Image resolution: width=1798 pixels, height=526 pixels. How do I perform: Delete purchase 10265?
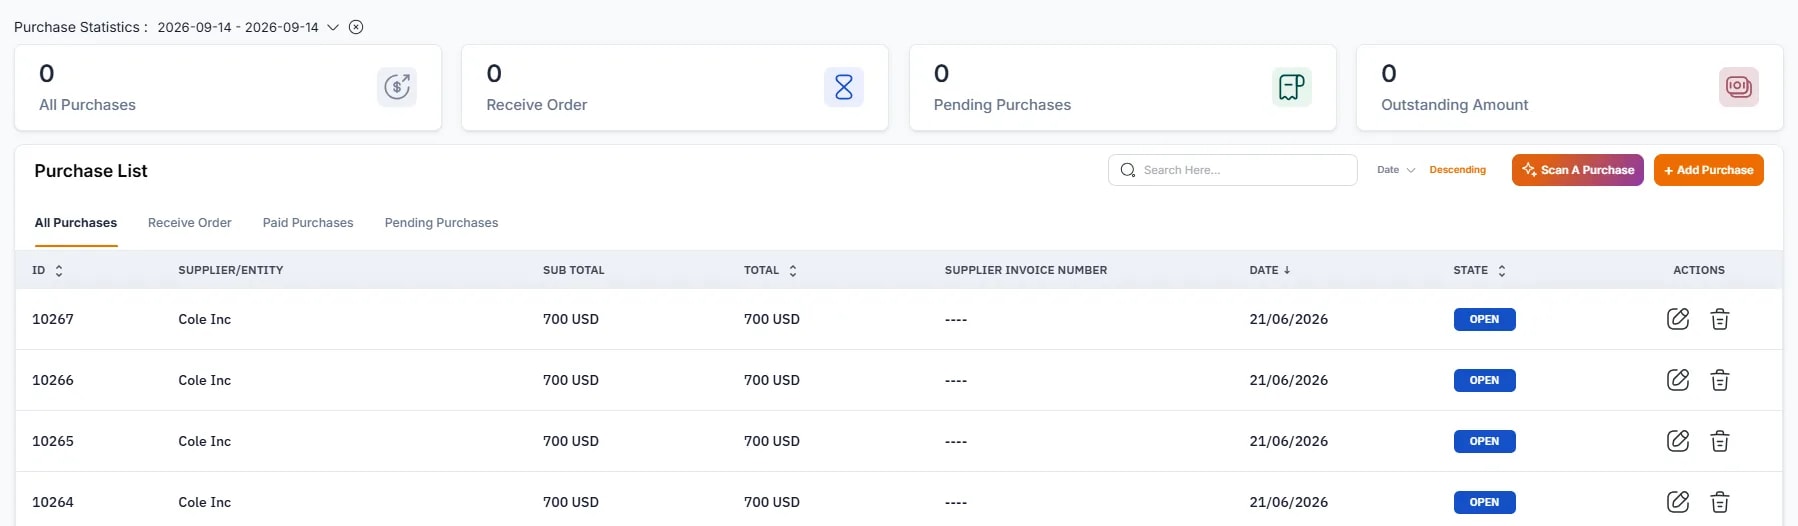coord(1720,441)
